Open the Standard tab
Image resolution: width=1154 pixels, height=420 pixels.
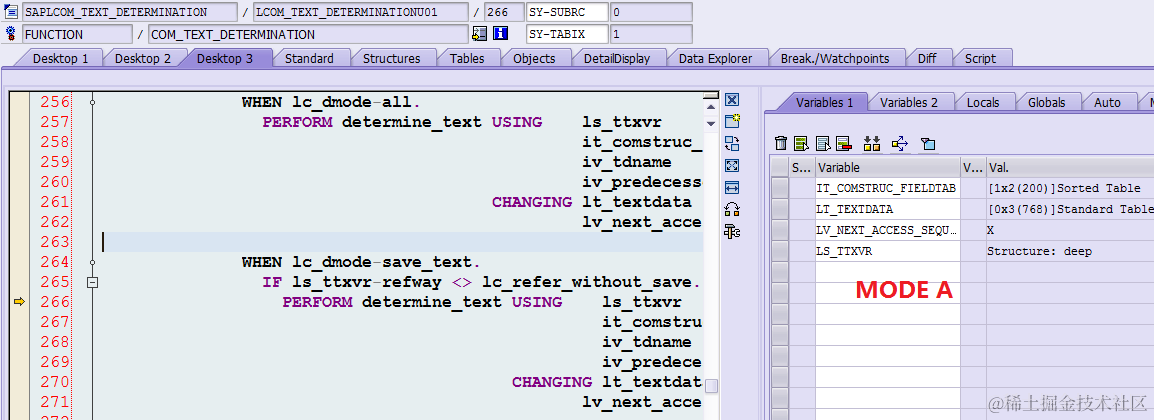[309, 58]
